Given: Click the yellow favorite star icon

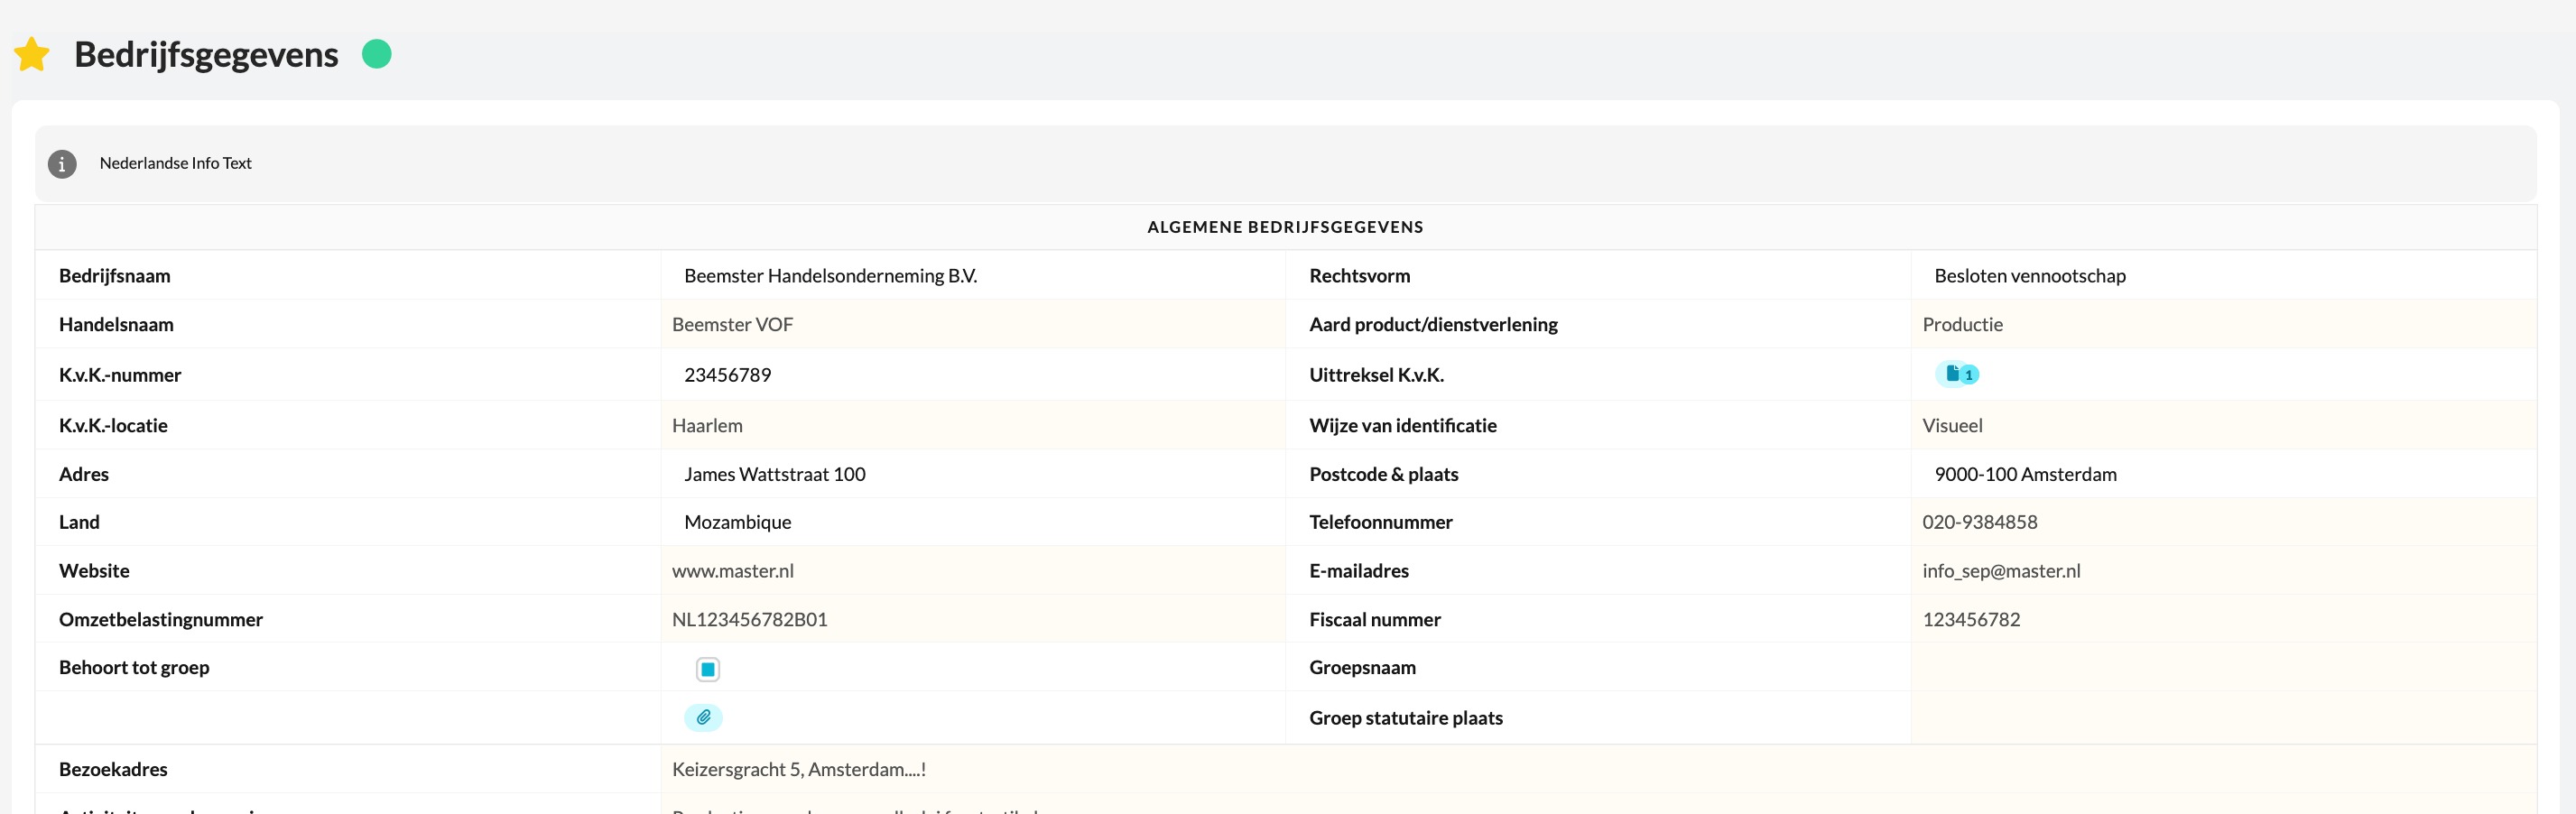Looking at the screenshot, I should tap(32, 54).
